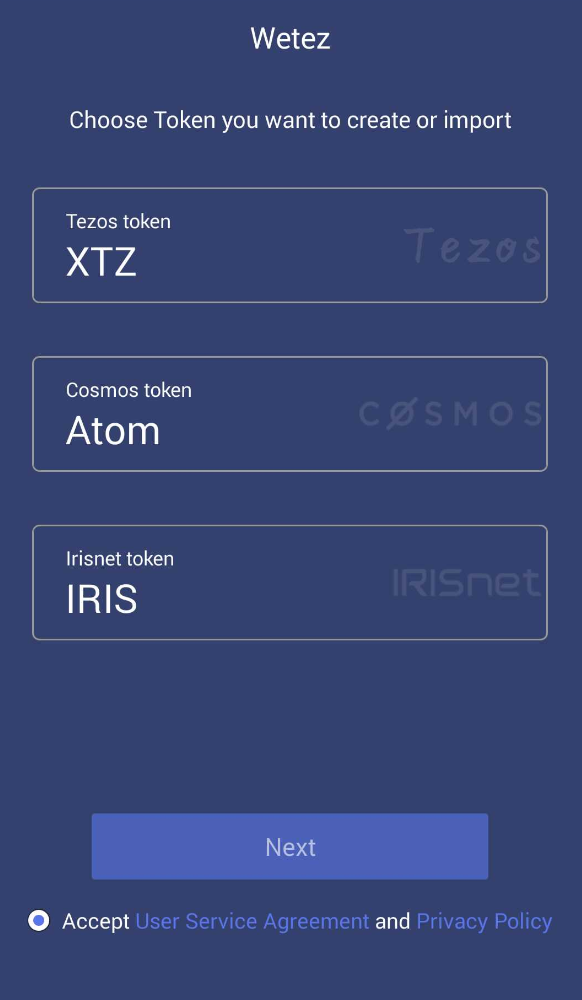
Task: Select the Irisnet token IRIS card
Action: pos(290,582)
